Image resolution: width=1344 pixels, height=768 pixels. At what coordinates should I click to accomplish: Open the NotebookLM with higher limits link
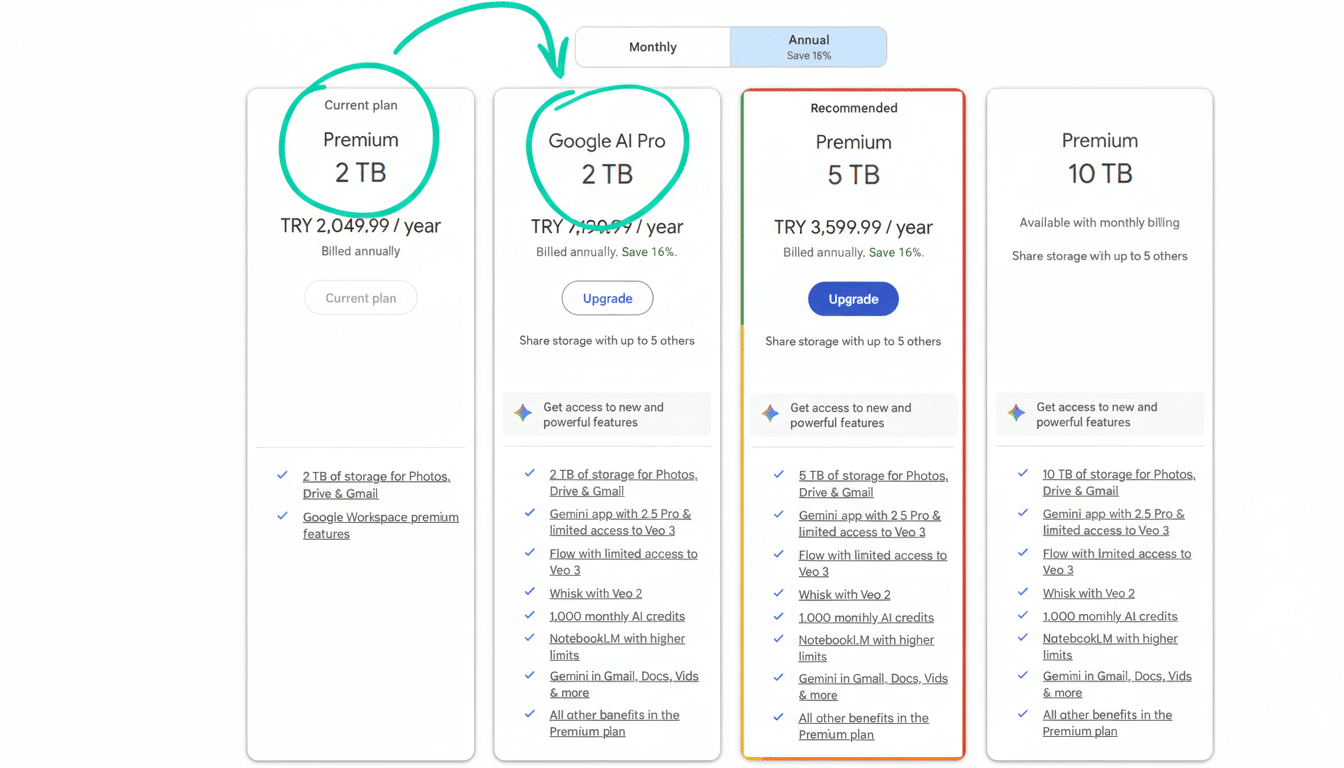(617, 646)
